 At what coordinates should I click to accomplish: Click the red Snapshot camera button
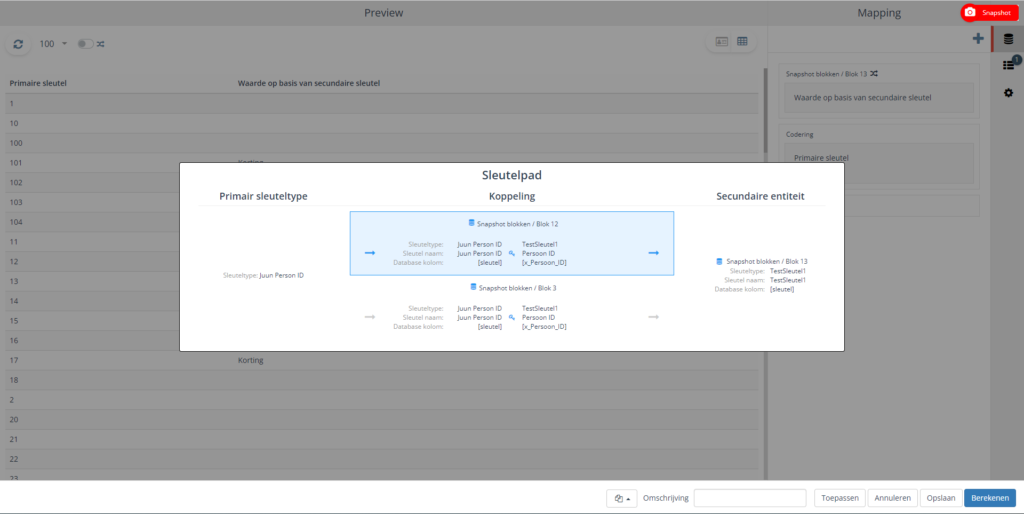pos(990,12)
